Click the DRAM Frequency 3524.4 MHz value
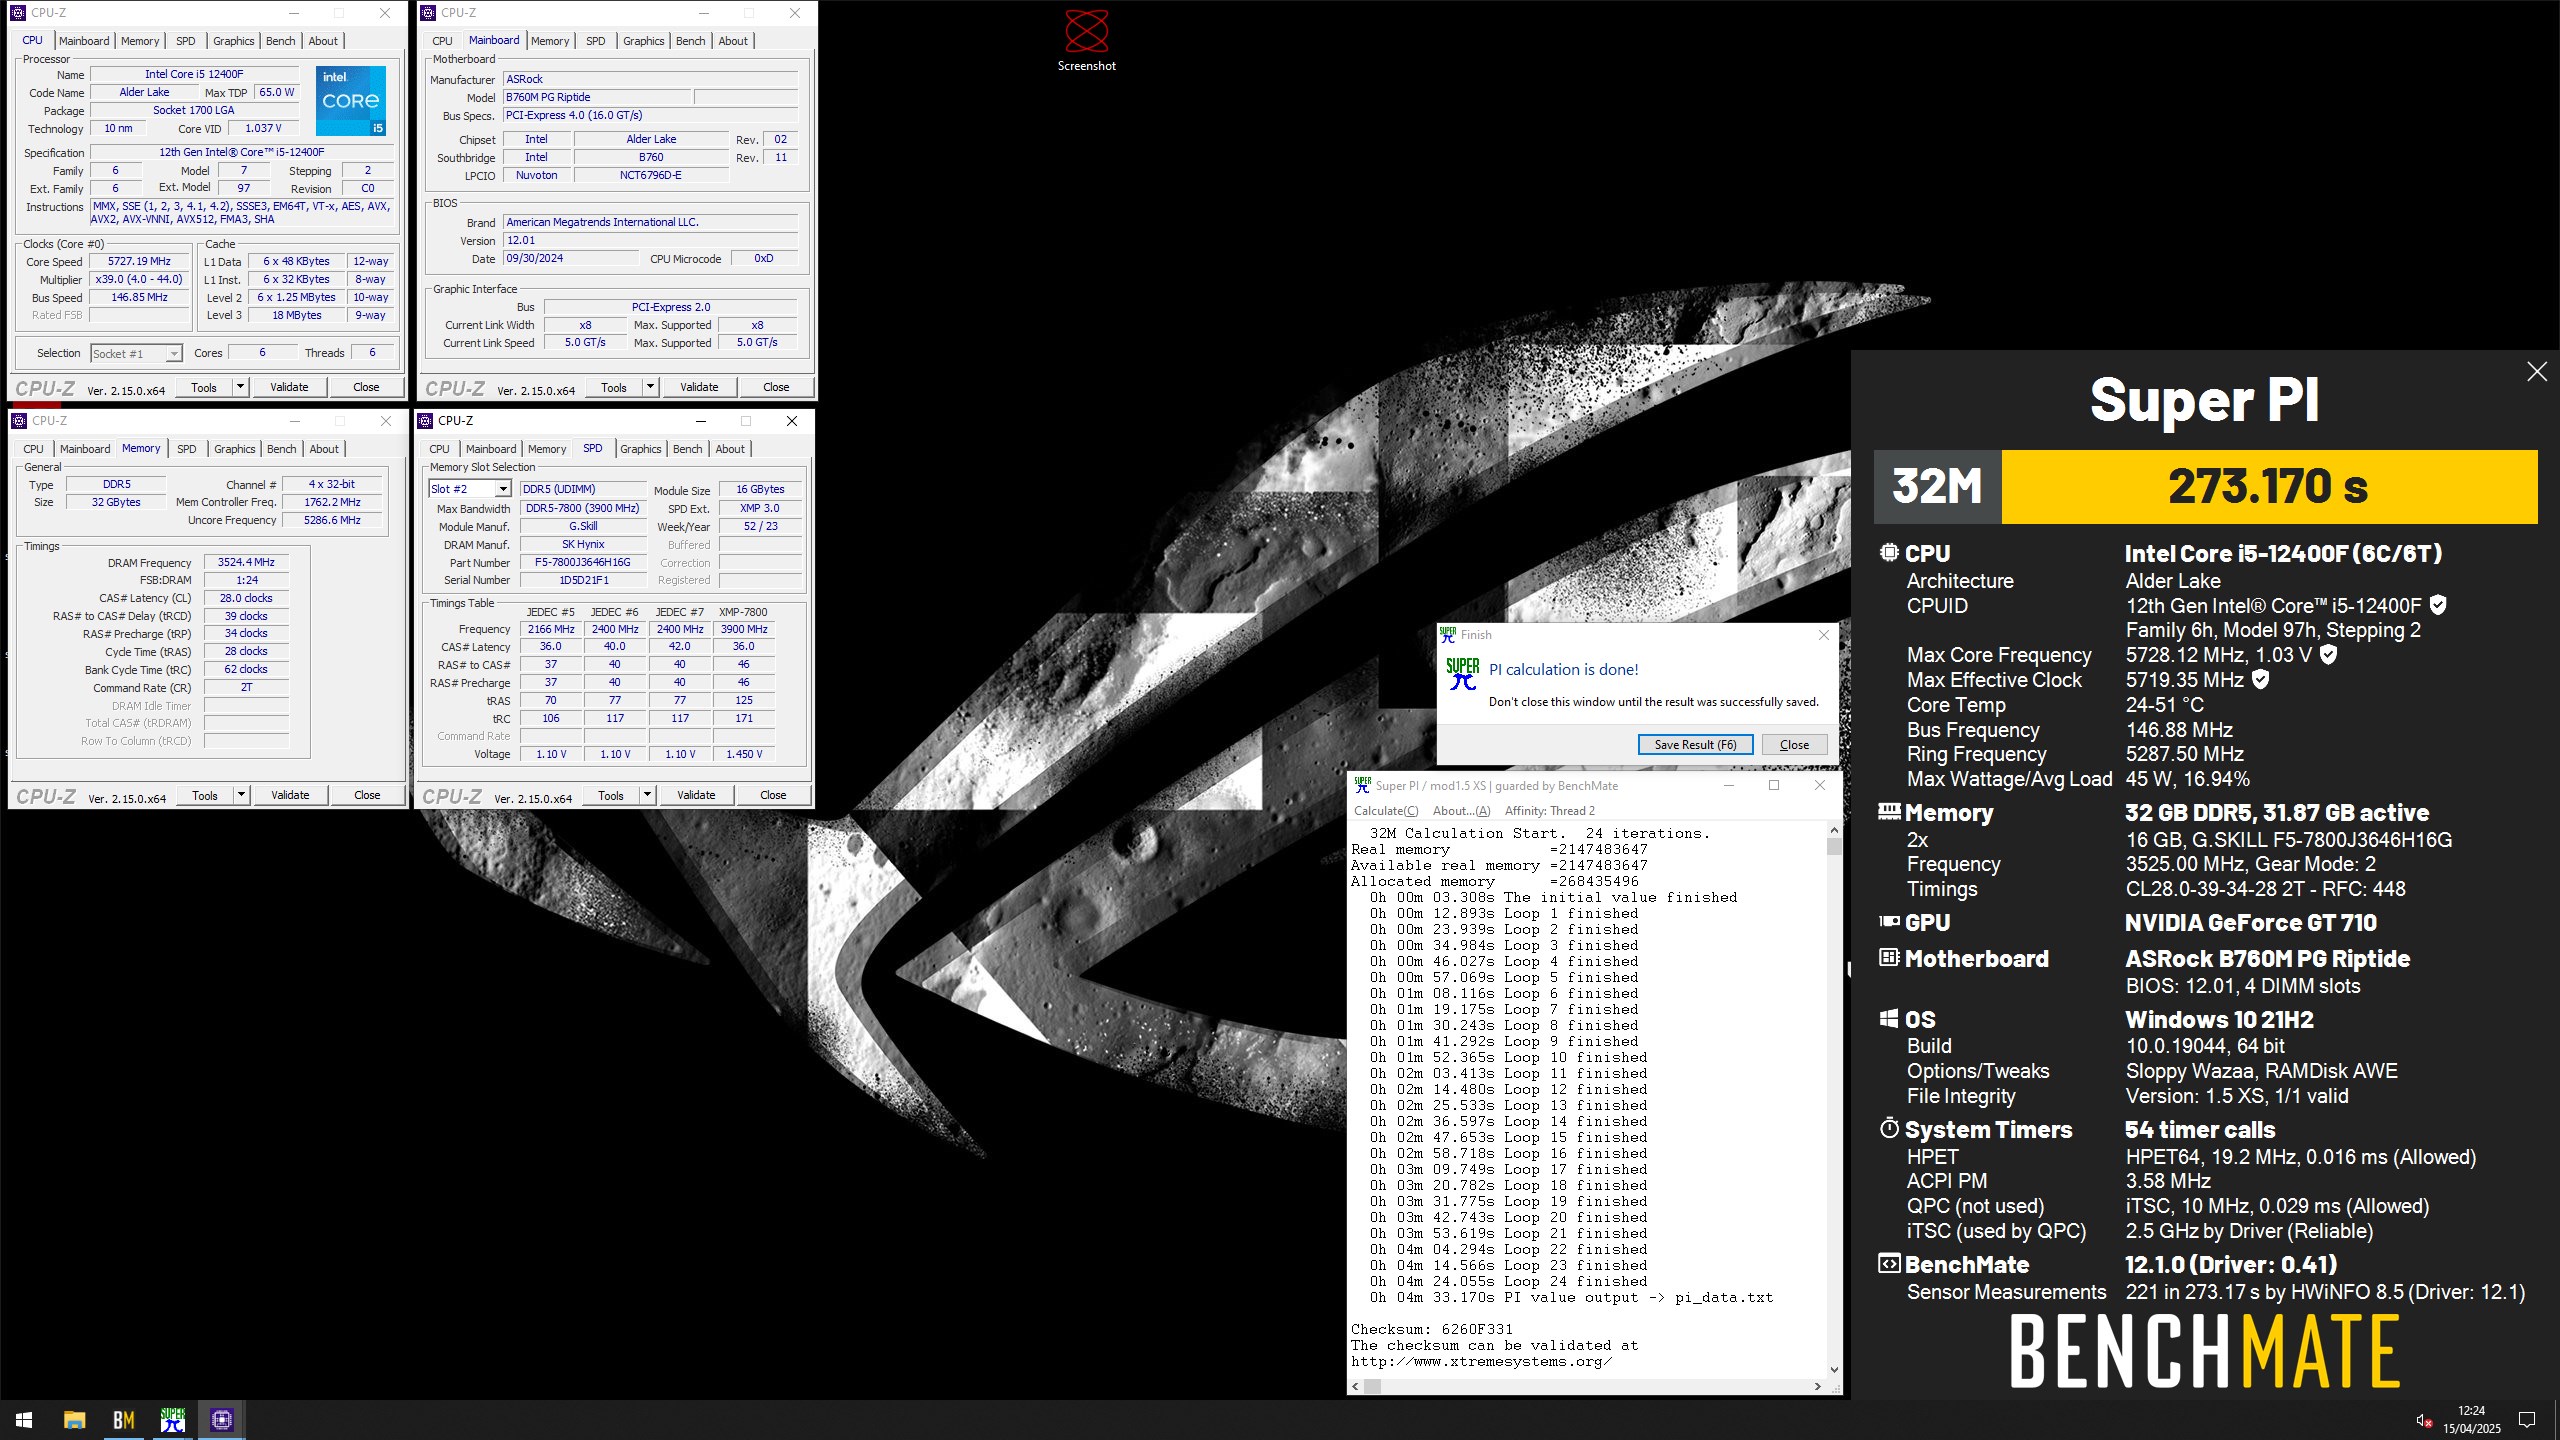Screen dimensions: 2560x1440 (x=246, y=563)
